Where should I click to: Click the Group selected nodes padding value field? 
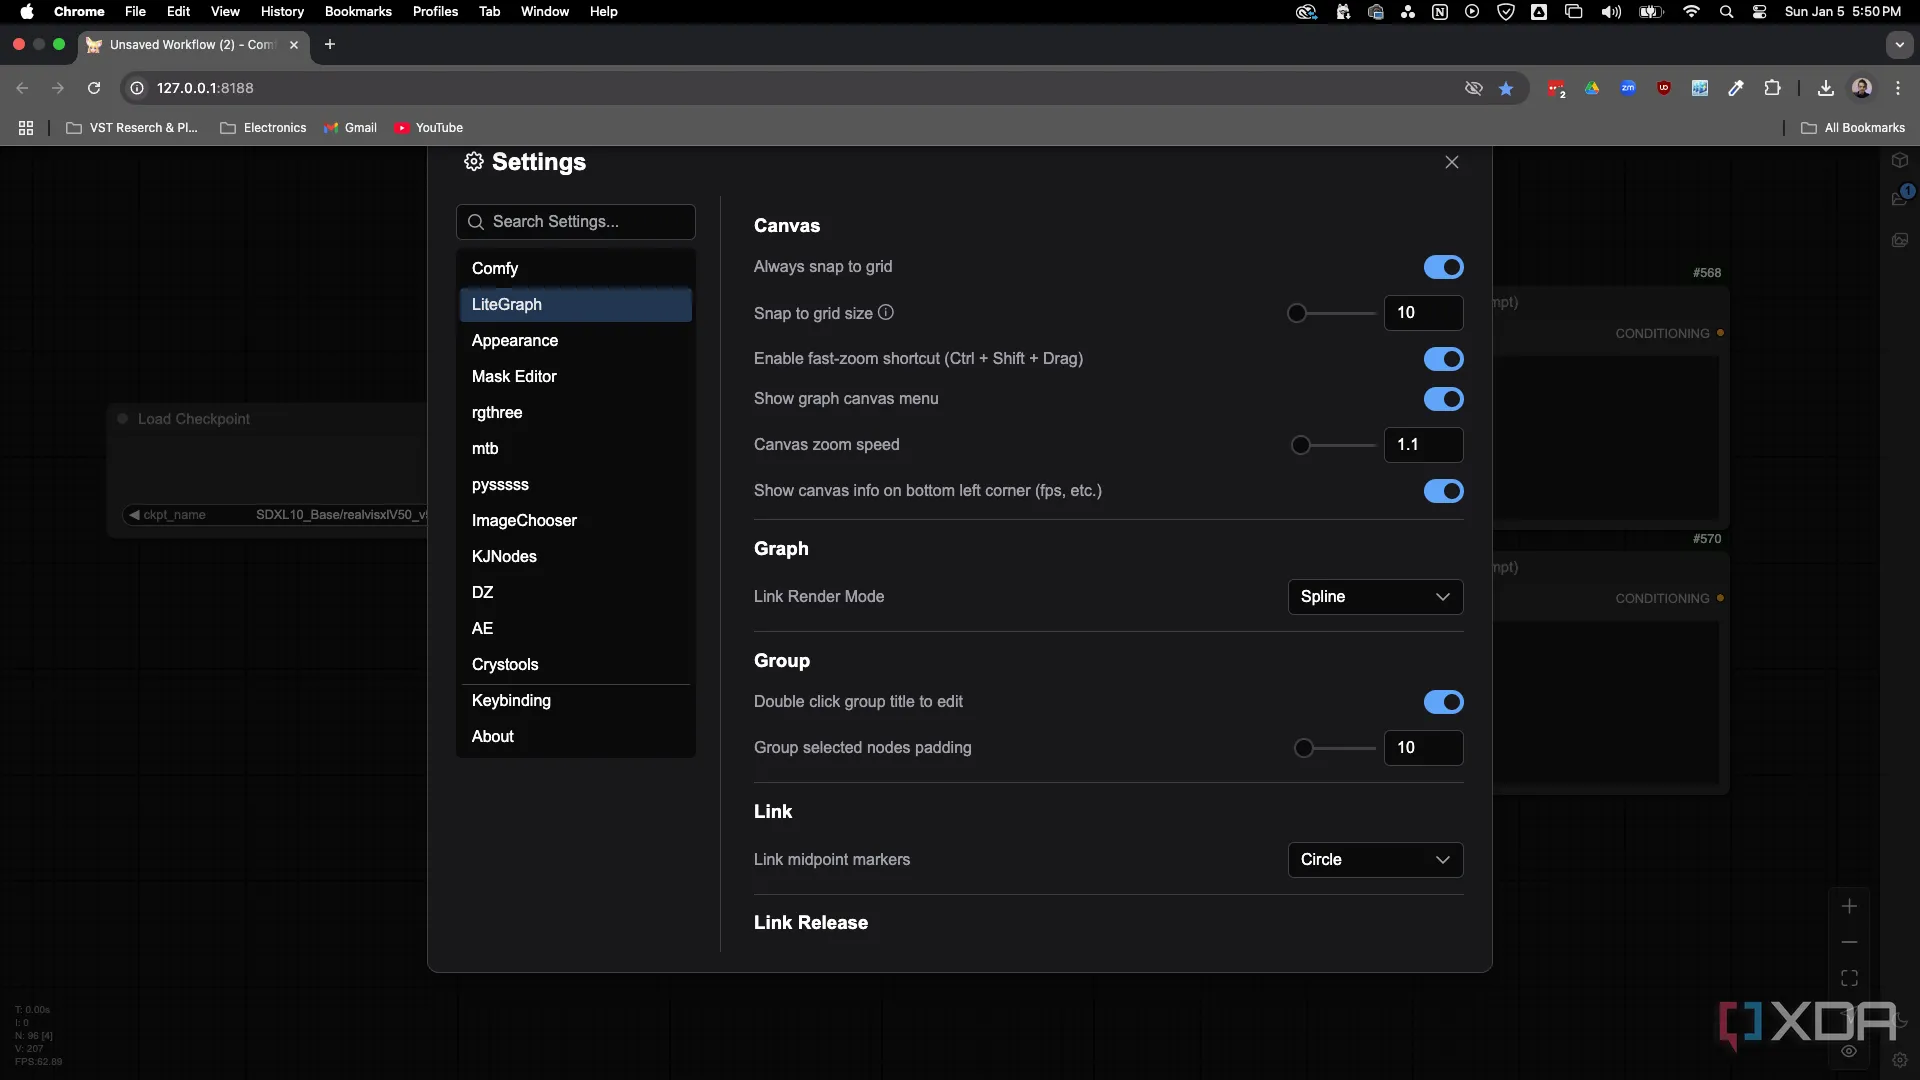(x=1423, y=748)
